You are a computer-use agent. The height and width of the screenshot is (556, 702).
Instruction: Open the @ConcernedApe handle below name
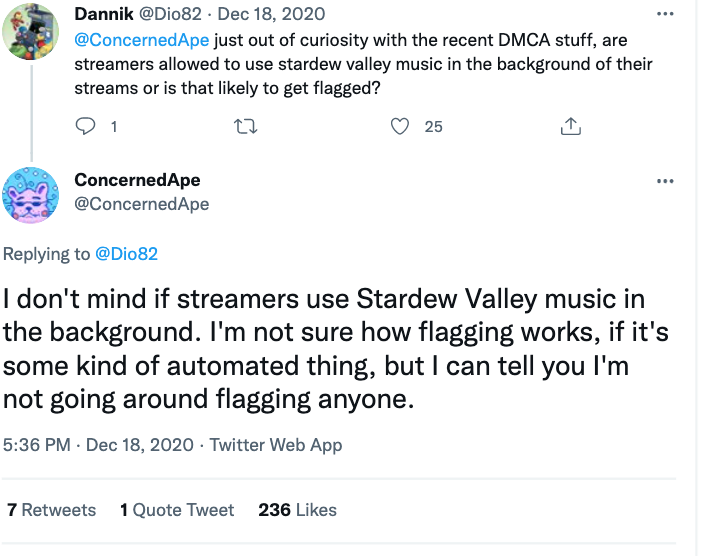click(141, 203)
